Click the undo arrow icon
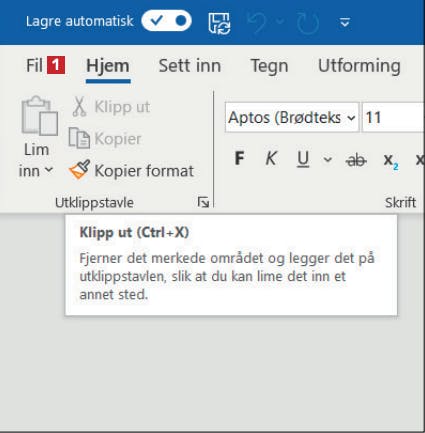This screenshot has width=425, height=433. click(257, 23)
